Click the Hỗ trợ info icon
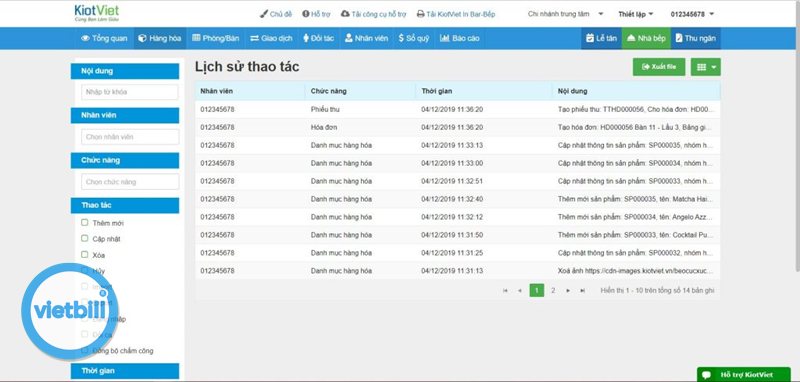800x382 pixels. (306, 14)
